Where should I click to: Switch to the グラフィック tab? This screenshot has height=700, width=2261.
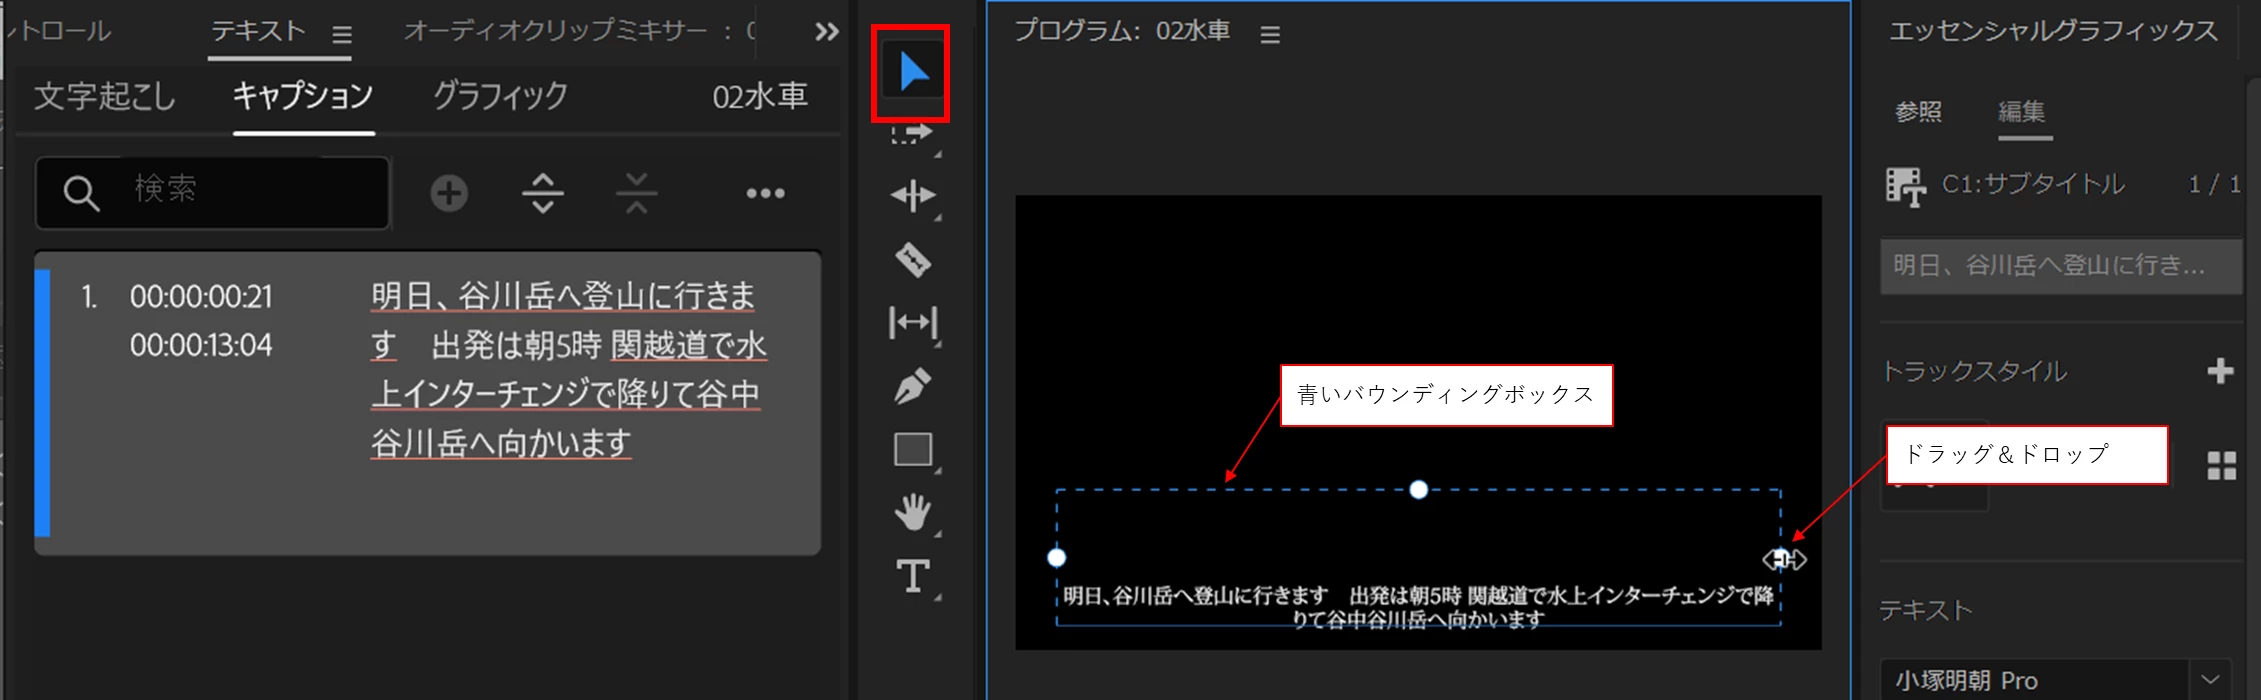[x=500, y=97]
